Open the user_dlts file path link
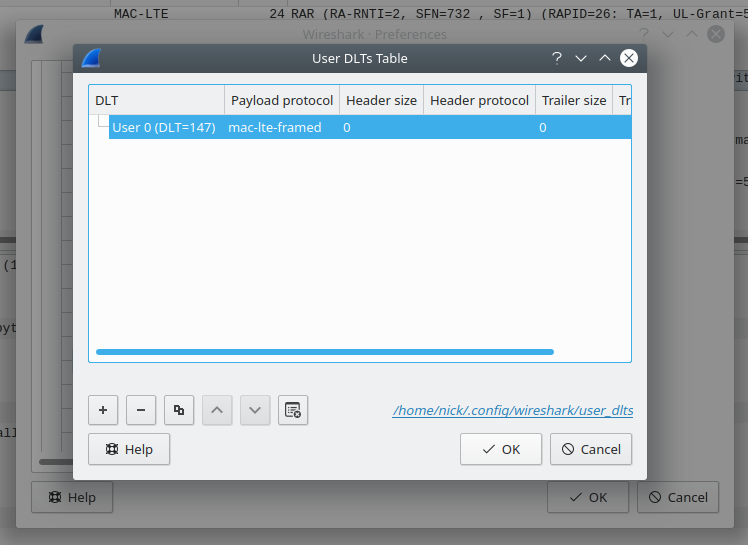Screen dimensions: 748x545 [513, 410]
